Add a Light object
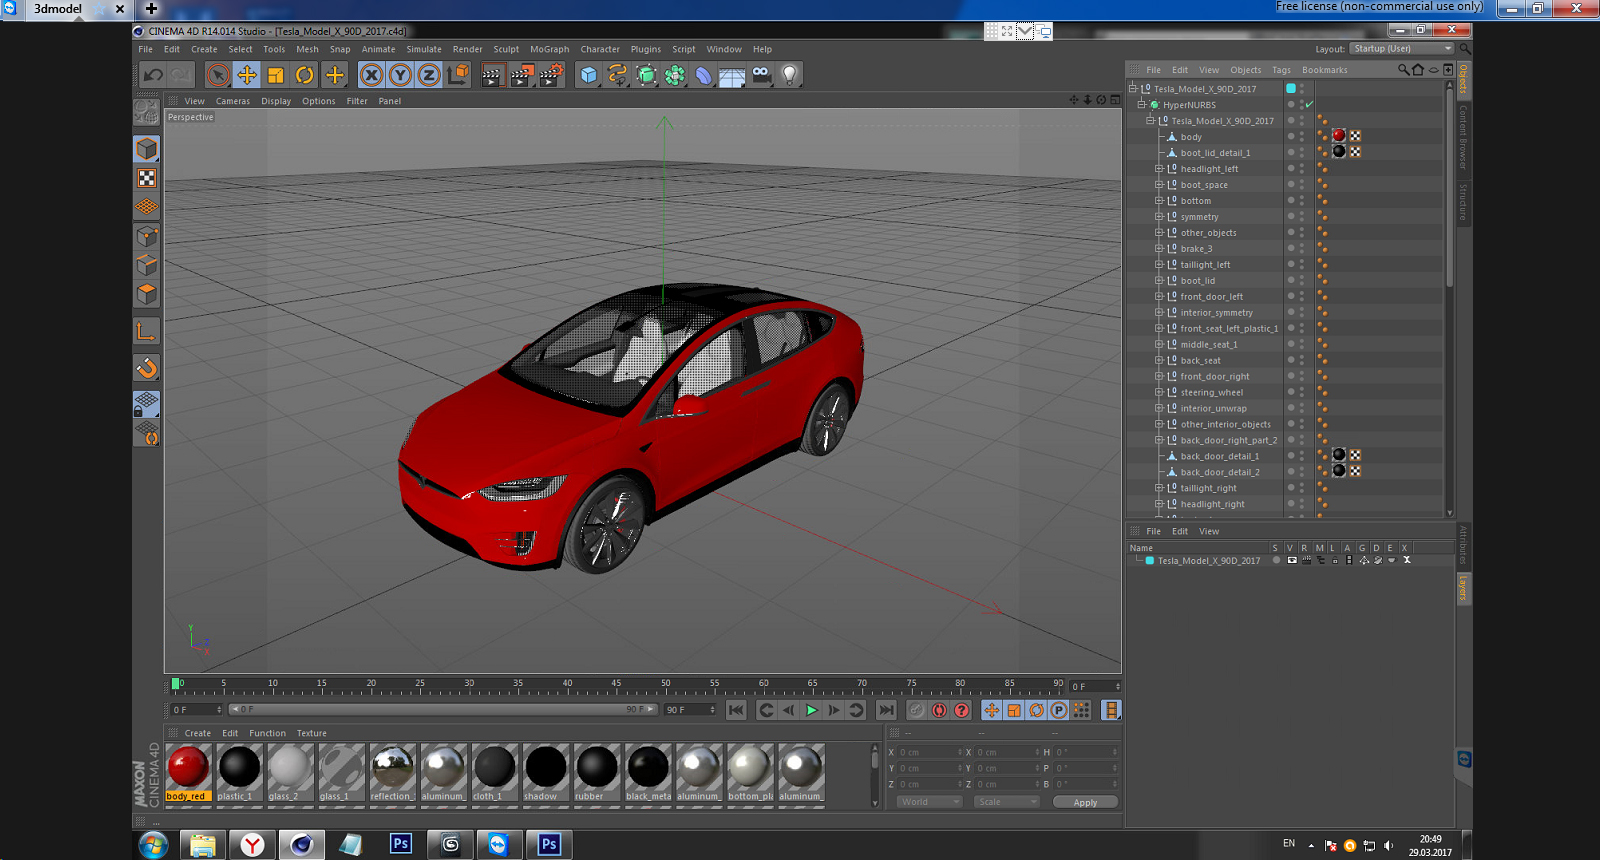The width and height of the screenshot is (1600, 860). point(790,75)
